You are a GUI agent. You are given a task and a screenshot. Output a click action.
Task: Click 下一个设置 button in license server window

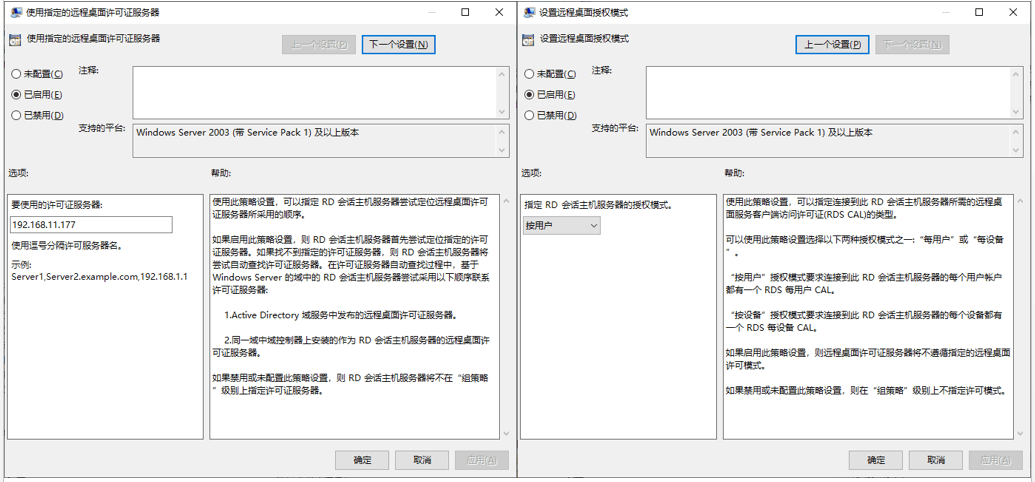point(399,44)
